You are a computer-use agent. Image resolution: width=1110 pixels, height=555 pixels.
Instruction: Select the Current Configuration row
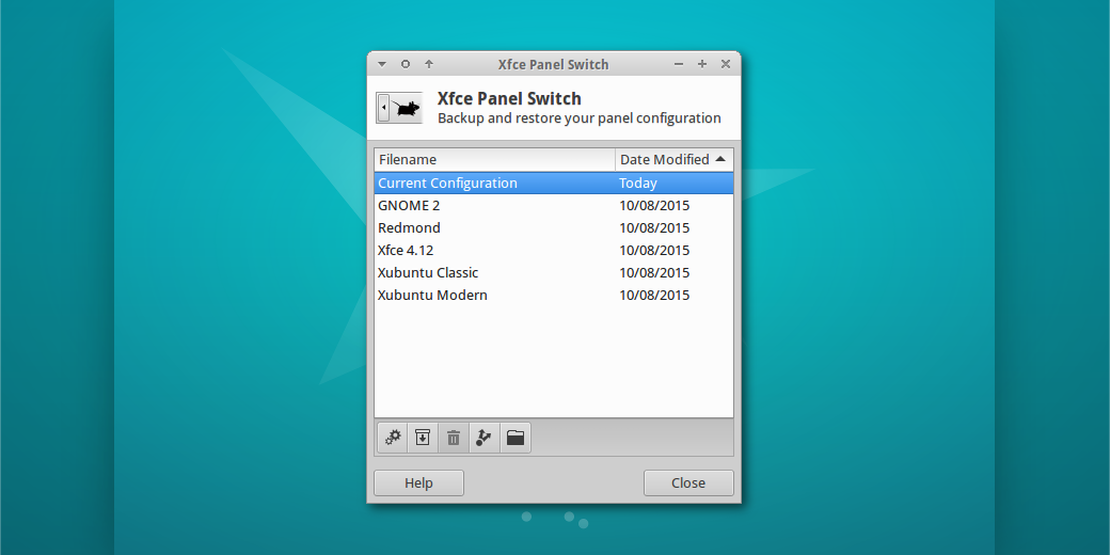[554, 183]
